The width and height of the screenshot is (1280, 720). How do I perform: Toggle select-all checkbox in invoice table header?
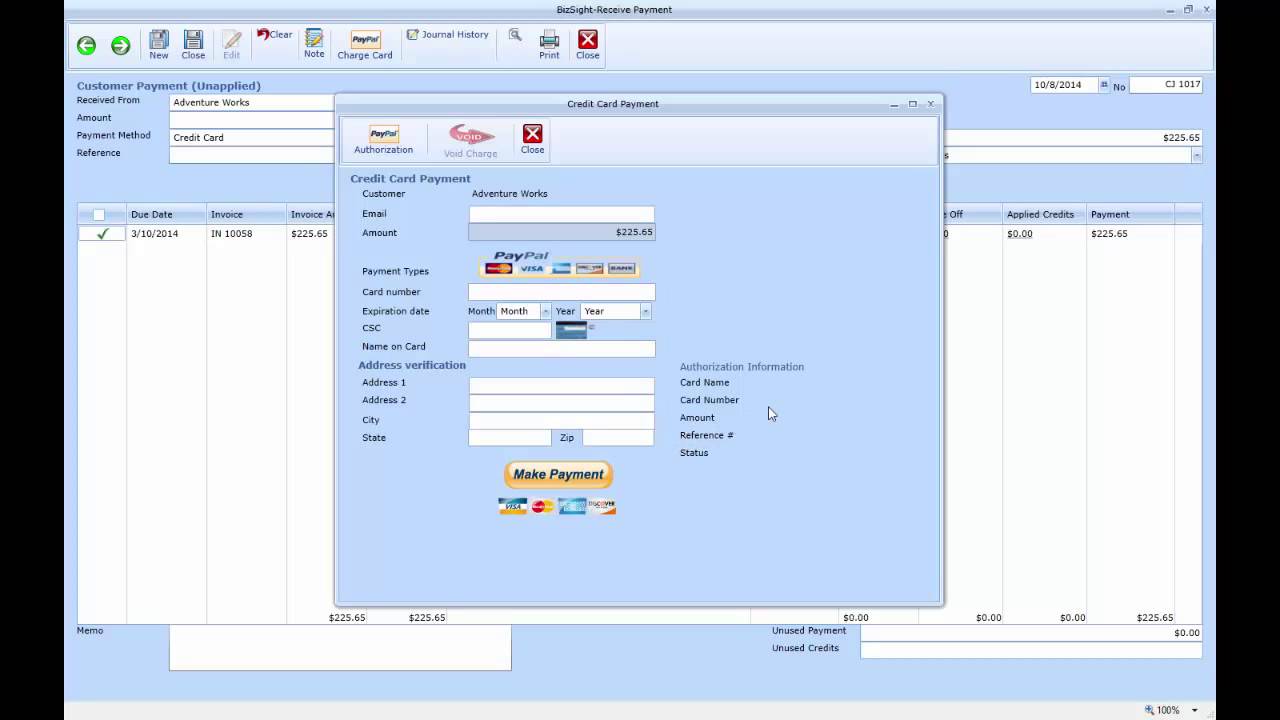tap(99, 214)
